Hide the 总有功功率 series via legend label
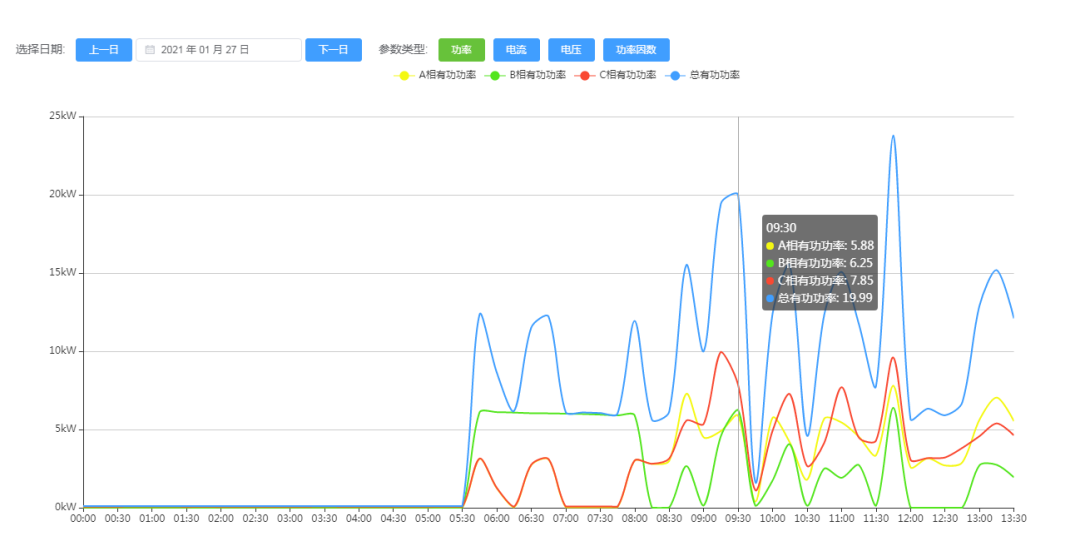1080x540 pixels. [715, 75]
